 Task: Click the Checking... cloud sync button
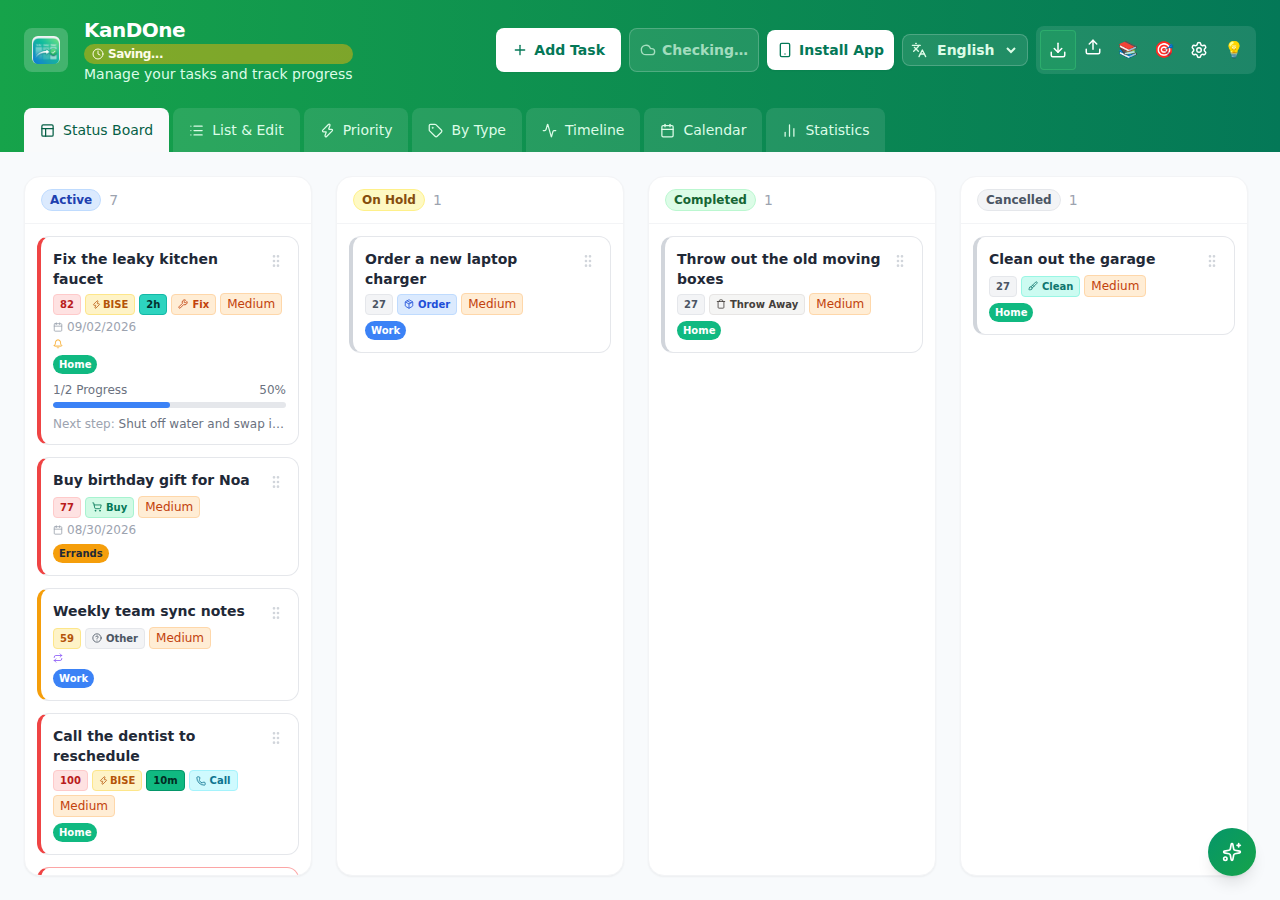(x=694, y=50)
